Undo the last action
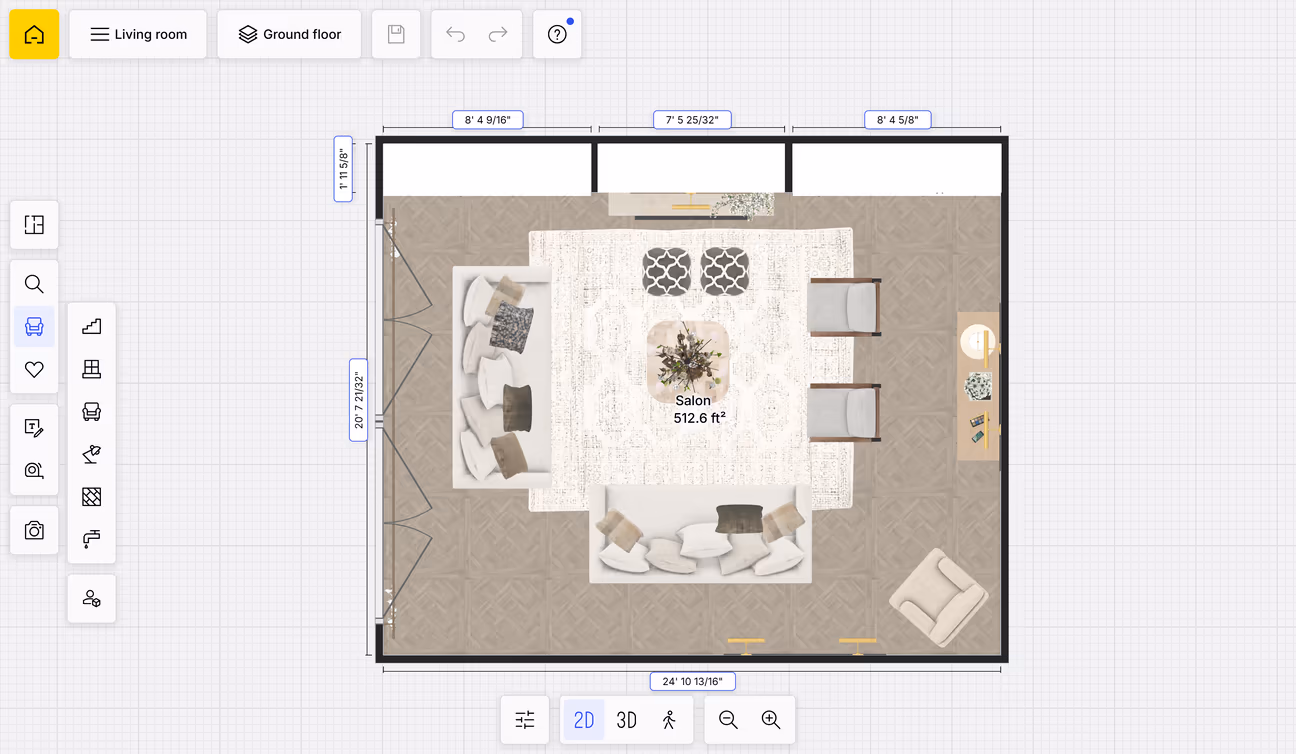 pos(456,35)
